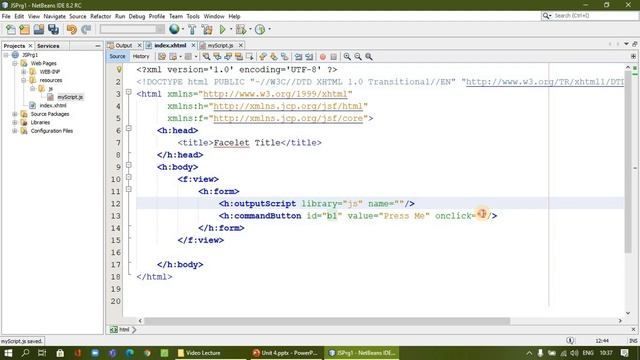Select myScript.js in project tree
The width and height of the screenshot is (640, 360).
(x=70, y=97)
